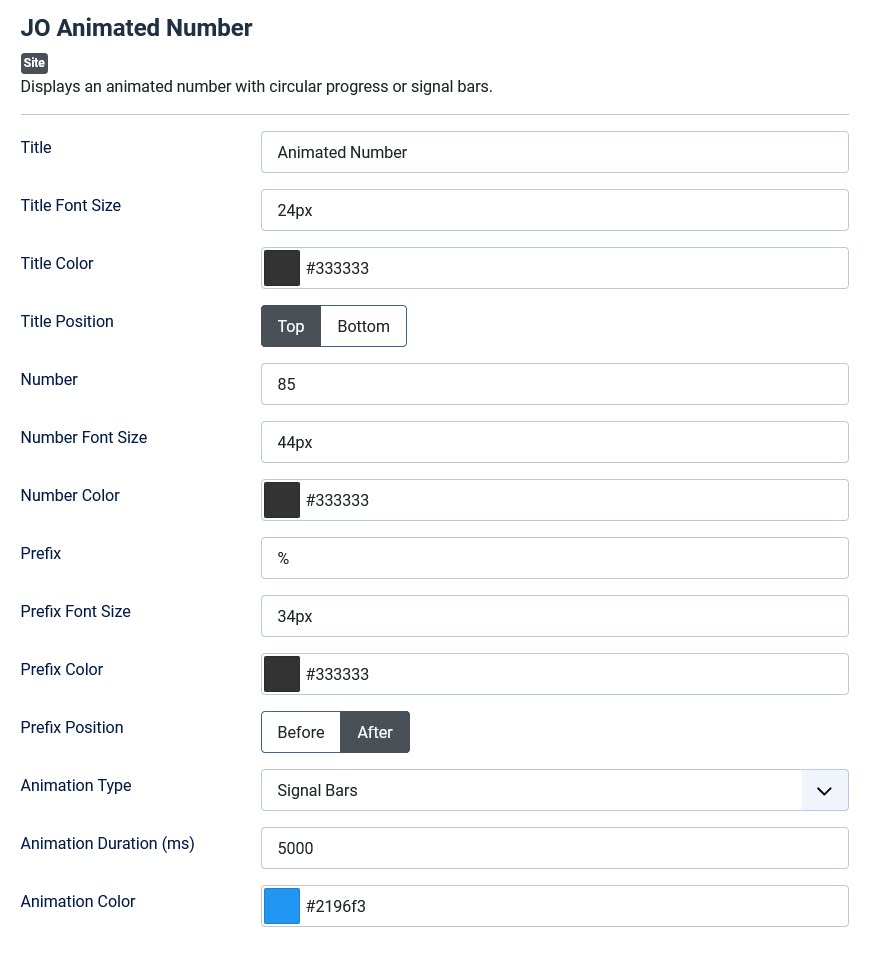The width and height of the screenshot is (872, 960).
Task: Click the Title text field
Action: 554,152
